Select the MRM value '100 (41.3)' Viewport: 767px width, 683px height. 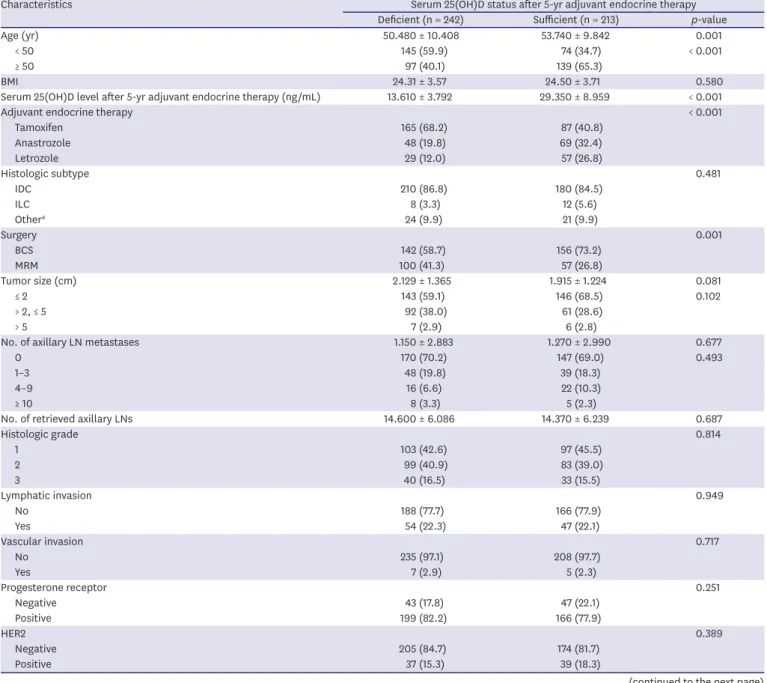(421, 266)
